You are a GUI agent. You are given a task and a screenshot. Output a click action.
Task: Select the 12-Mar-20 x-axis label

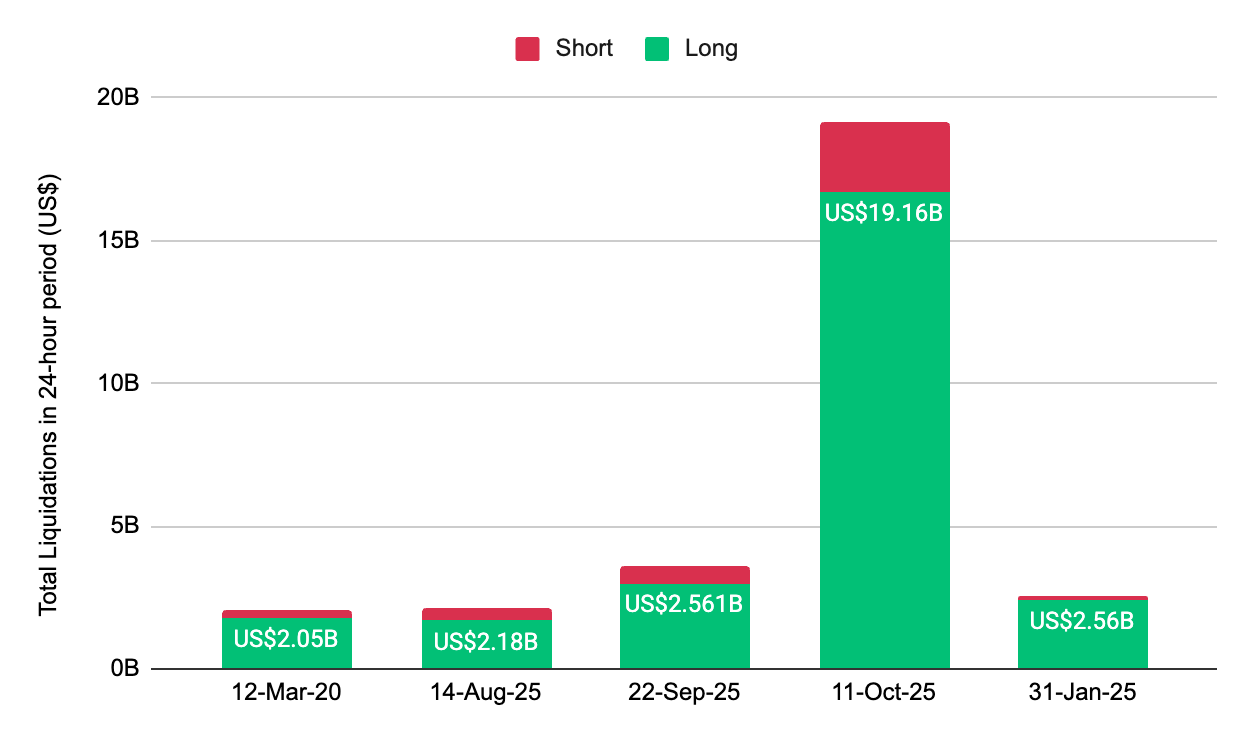287,693
